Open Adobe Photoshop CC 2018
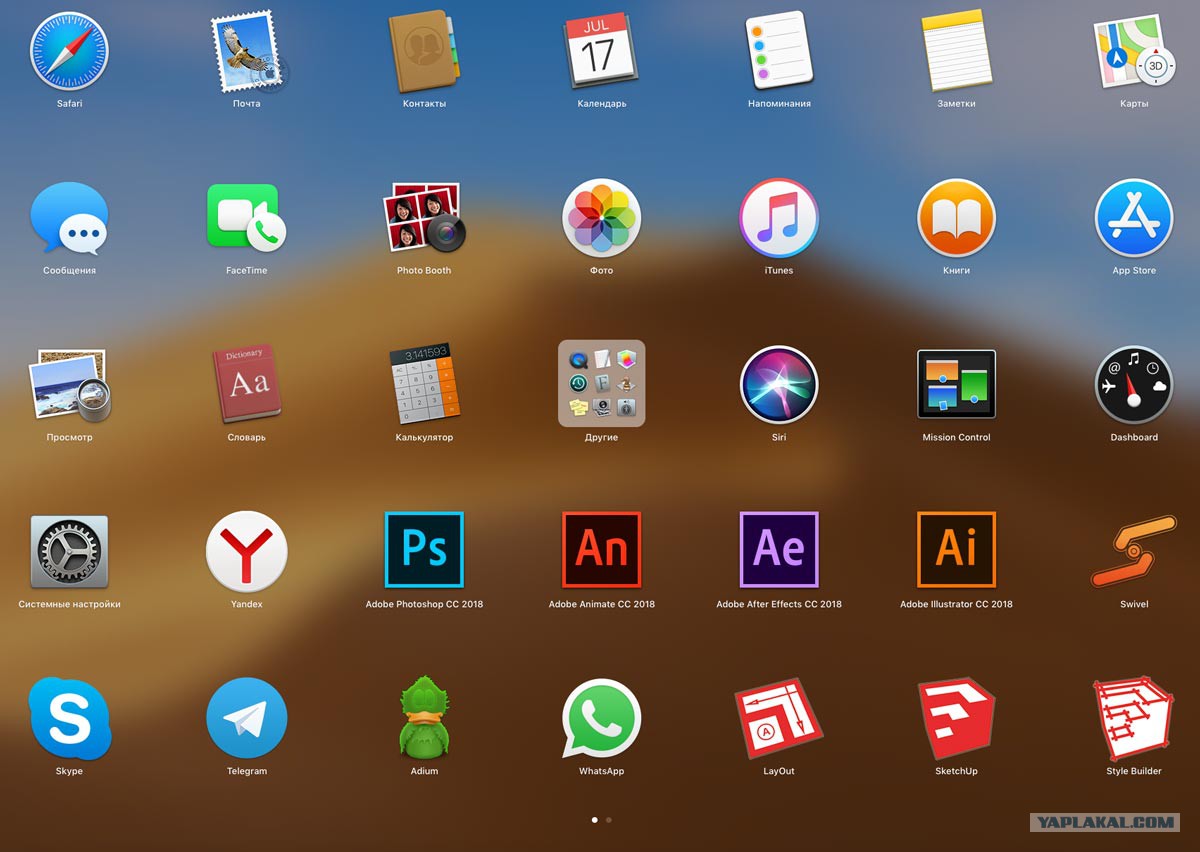The image size is (1200, 852). 424,550
